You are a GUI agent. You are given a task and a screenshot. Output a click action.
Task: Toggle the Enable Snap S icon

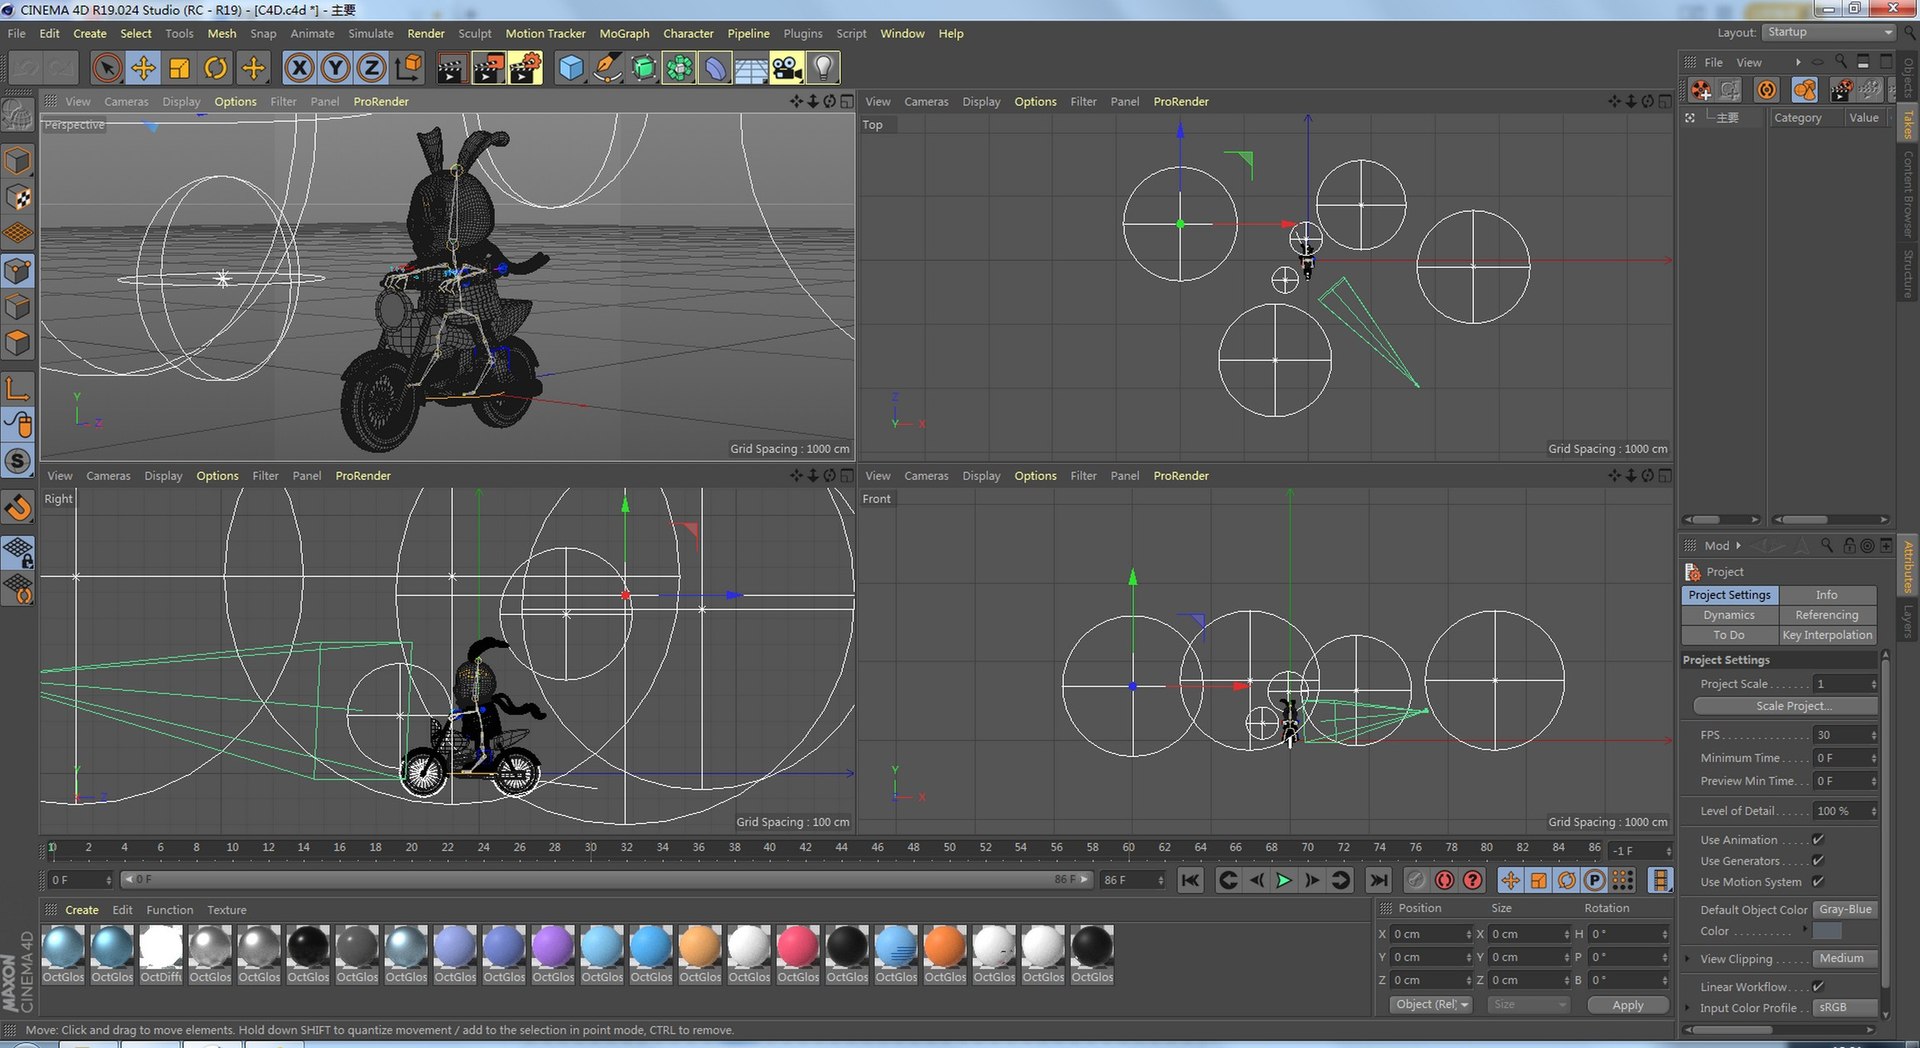point(18,461)
